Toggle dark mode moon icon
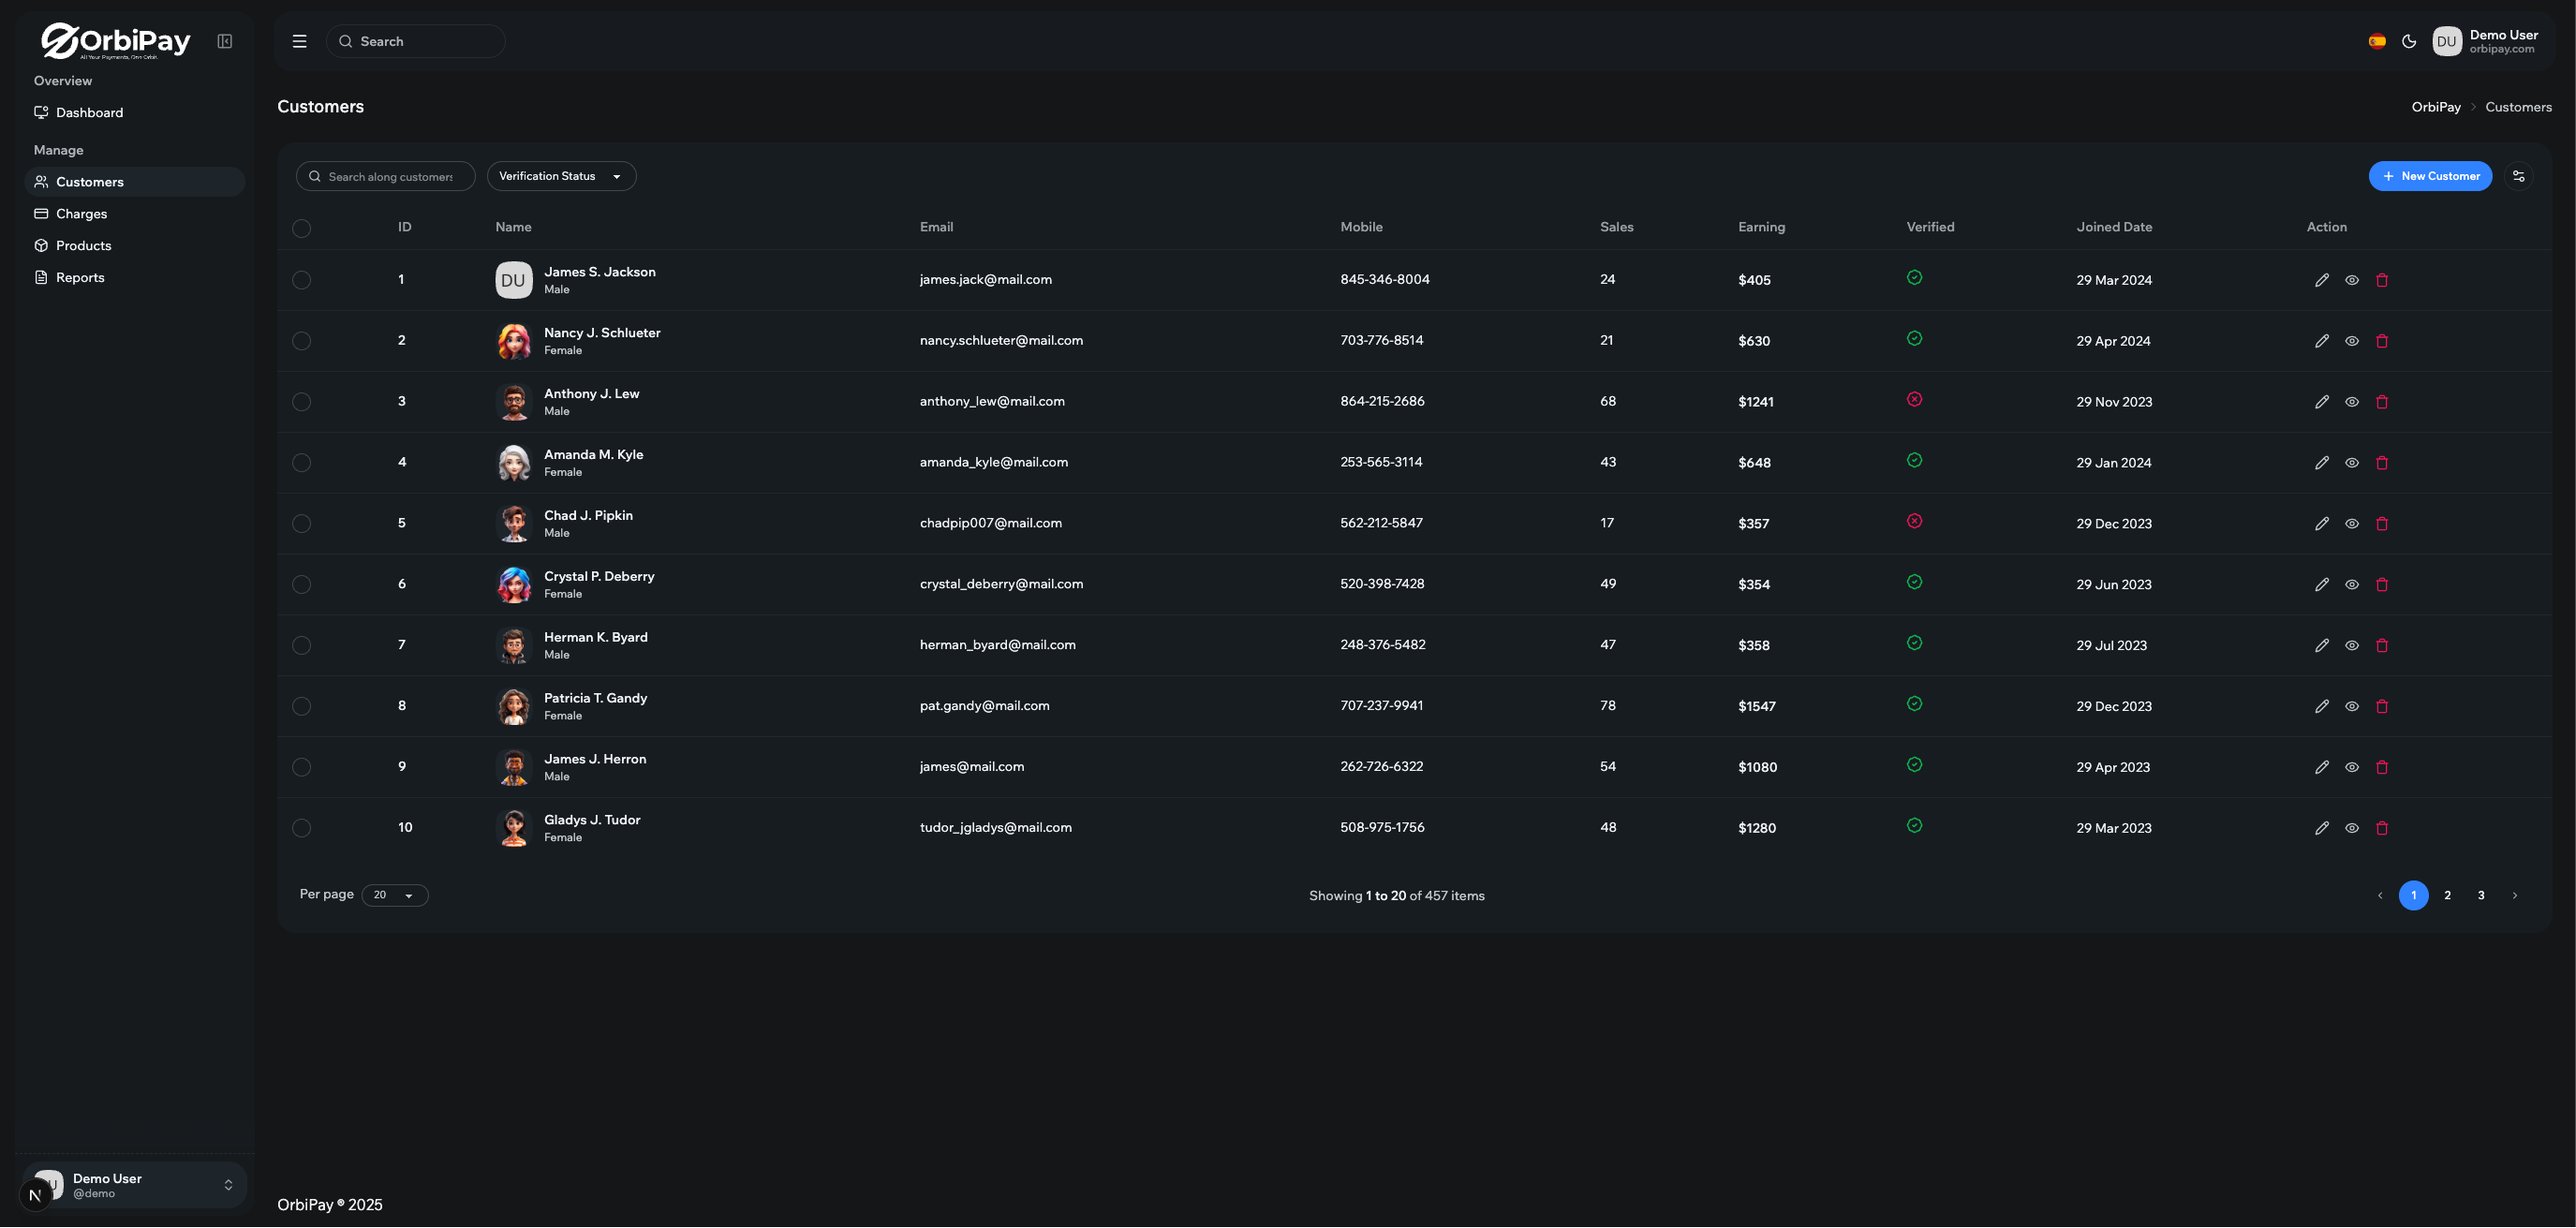 (x=2409, y=41)
